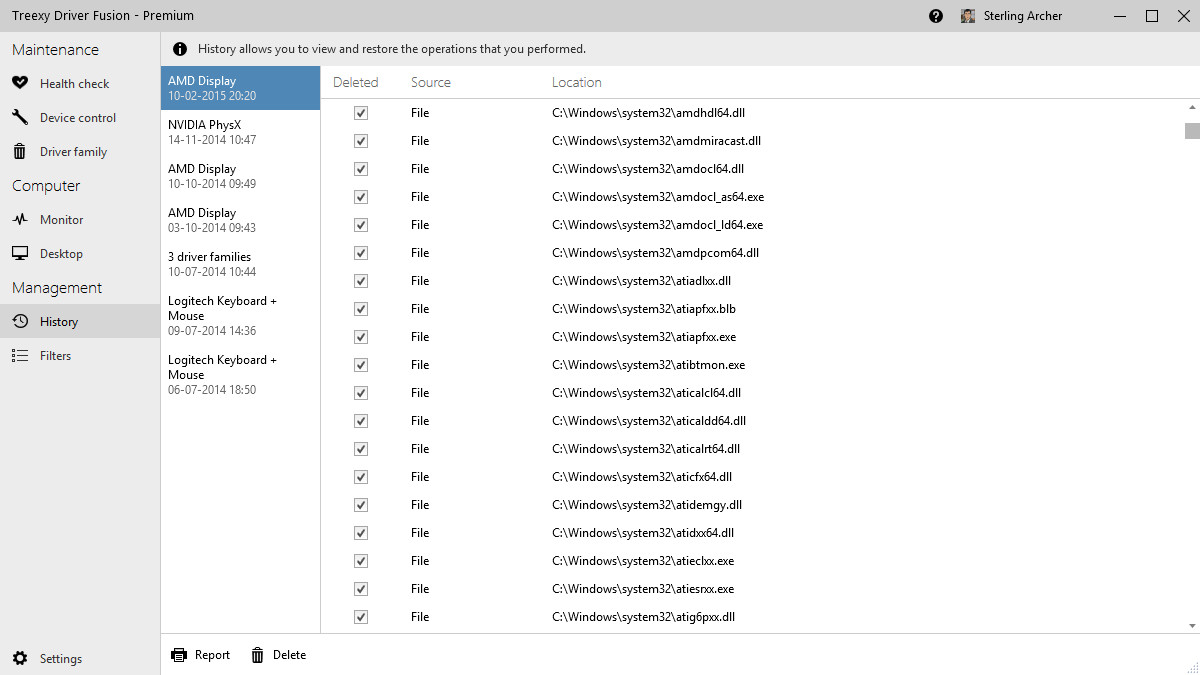
Task: Click the scrollbar up arrow
Action: click(x=1192, y=107)
